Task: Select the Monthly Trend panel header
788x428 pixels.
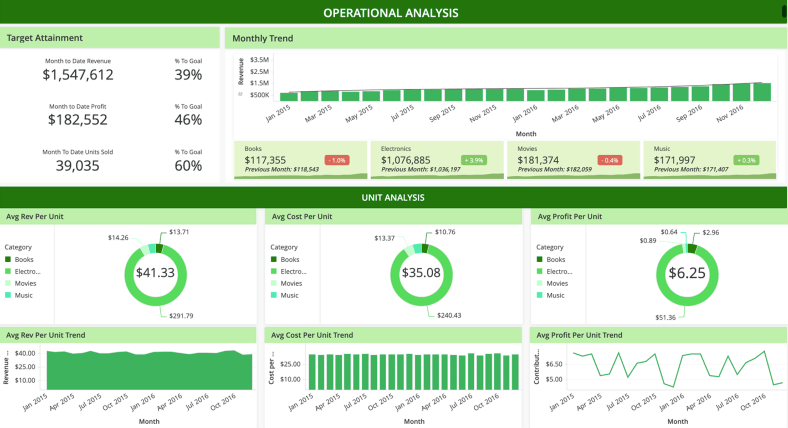Action: [263, 38]
